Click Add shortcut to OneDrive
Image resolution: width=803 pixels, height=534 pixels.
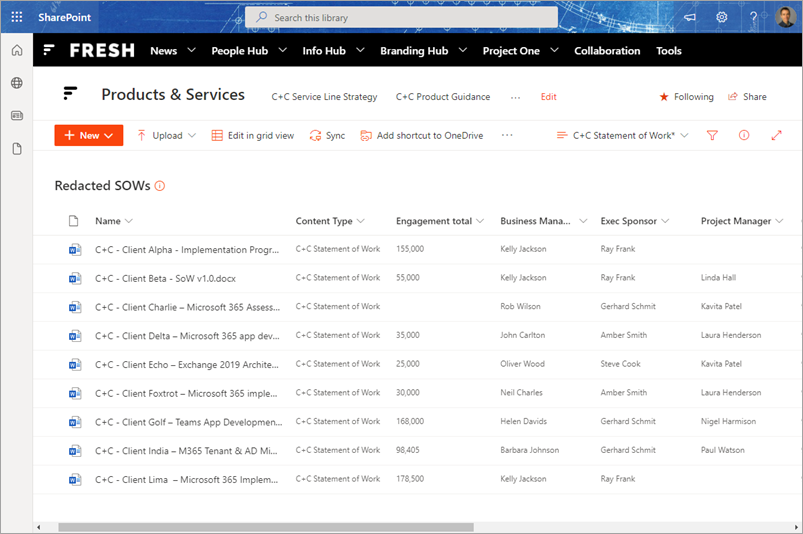coord(422,135)
